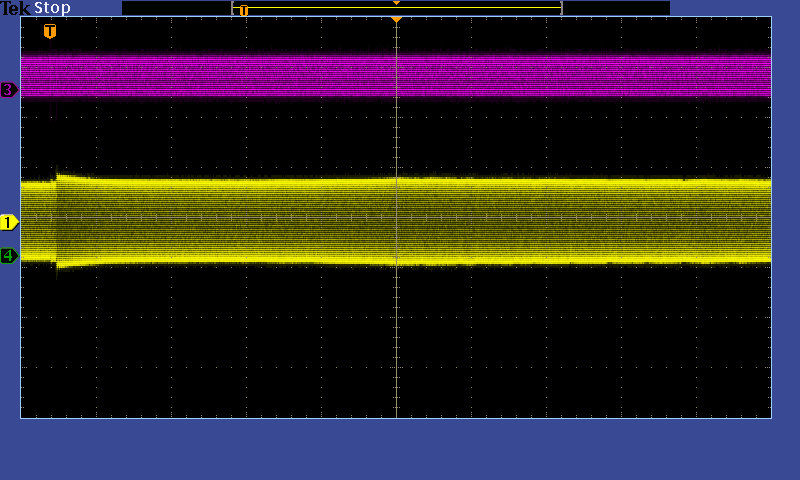Screen dimensions: 800x480
Task: Click record bar section left of the bracket
Action: (176, 8)
